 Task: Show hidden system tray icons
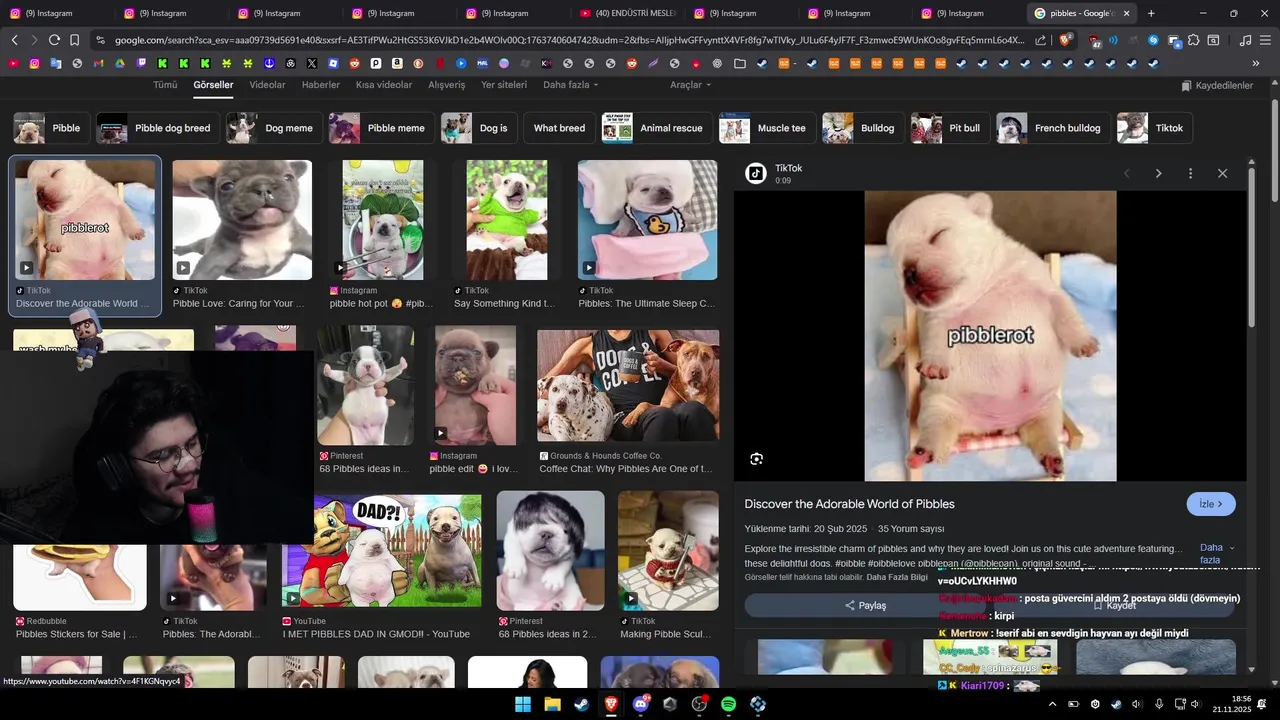(1052, 705)
